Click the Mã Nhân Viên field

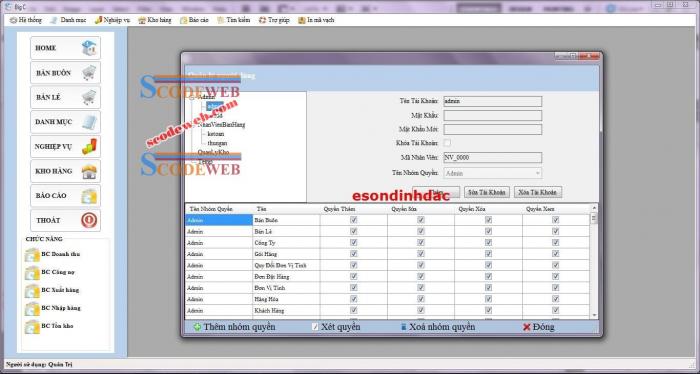point(492,158)
